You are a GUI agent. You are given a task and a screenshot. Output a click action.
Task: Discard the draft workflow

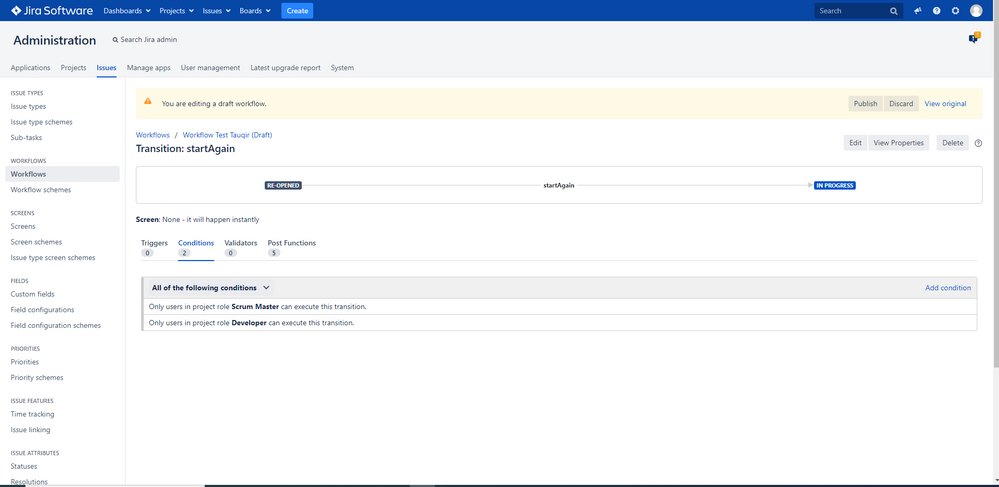(x=901, y=104)
